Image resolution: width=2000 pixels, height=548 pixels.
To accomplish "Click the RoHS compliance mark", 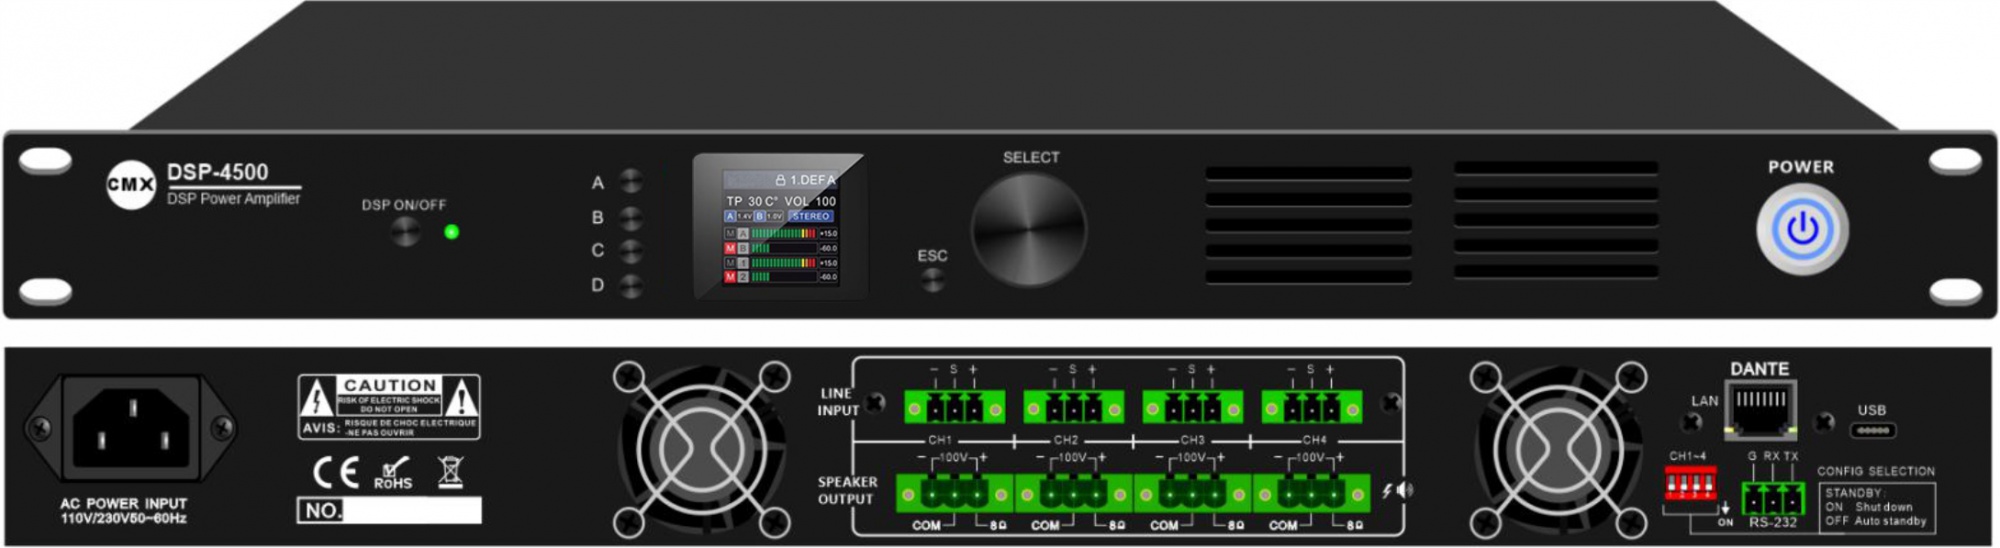I will pos(393,474).
